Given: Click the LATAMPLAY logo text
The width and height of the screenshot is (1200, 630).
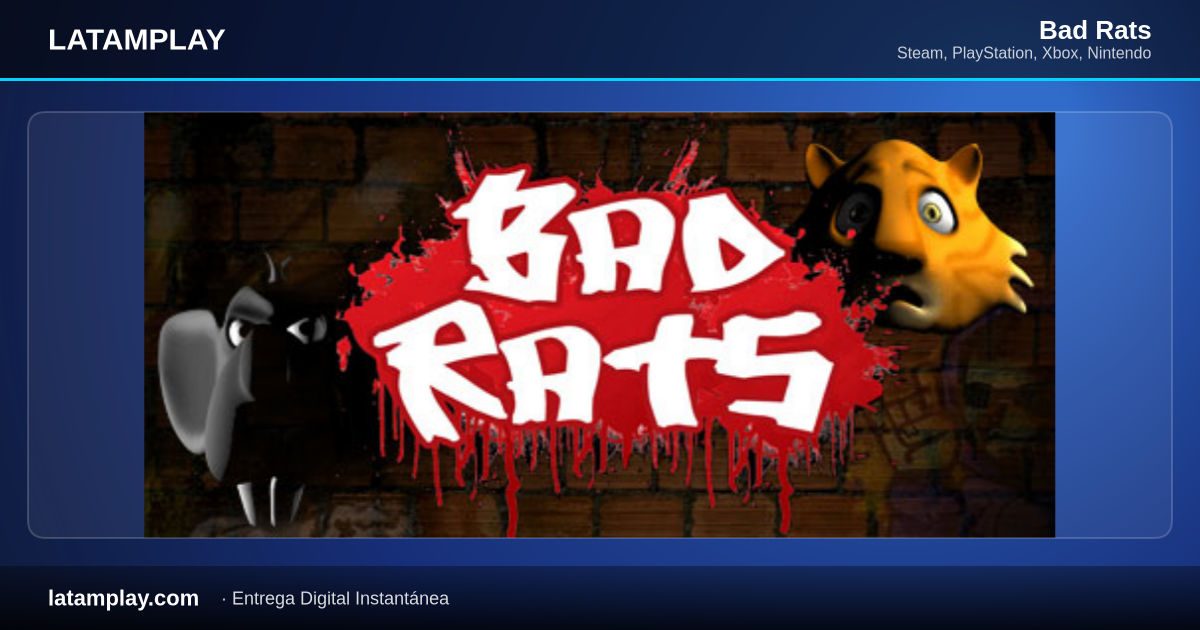Looking at the screenshot, I should (x=137, y=40).
